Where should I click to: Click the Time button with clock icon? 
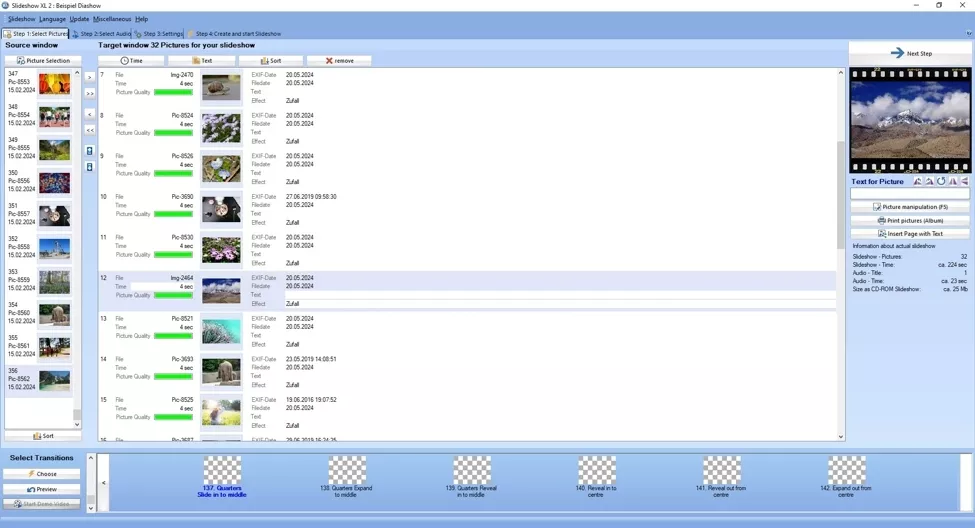pos(131,61)
